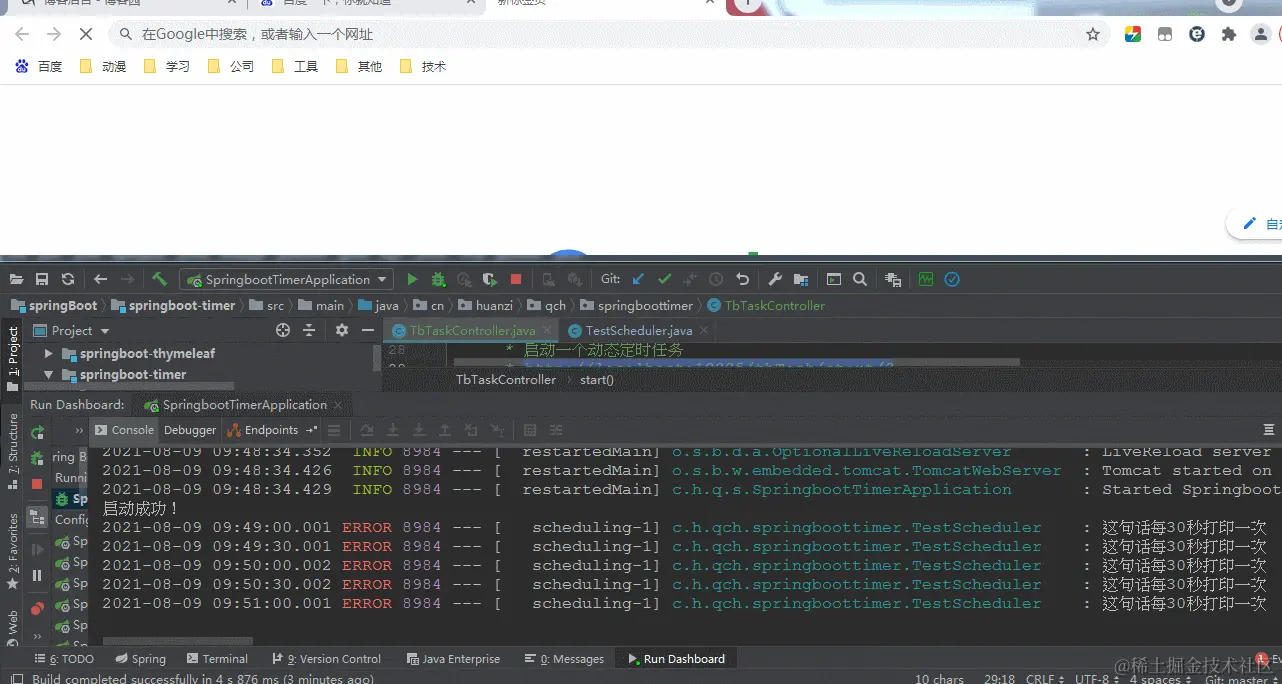Click start() in the editor breadcrumb
This screenshot has height=684, width=1282.
[x=597, y=380]
